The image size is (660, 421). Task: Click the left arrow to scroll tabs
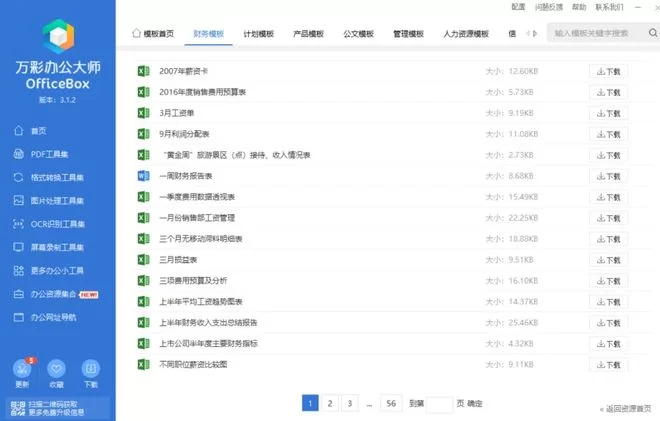[x=527, y=33]
